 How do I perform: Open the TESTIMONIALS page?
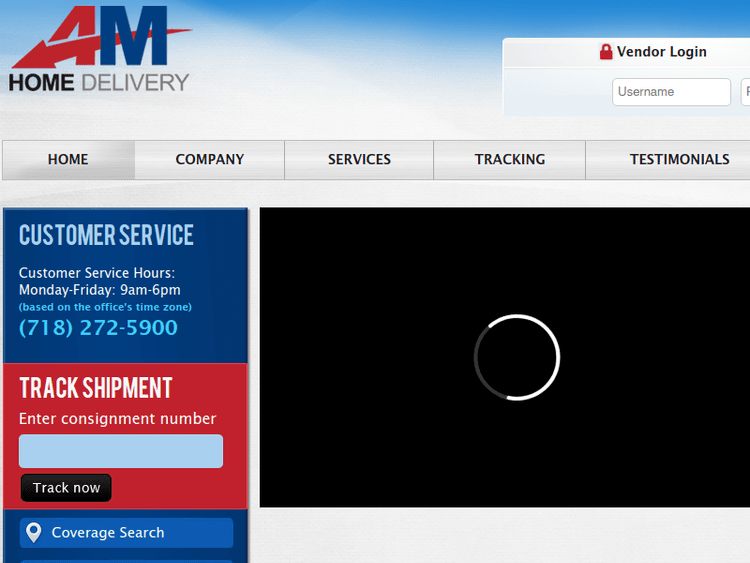point(679,159)
